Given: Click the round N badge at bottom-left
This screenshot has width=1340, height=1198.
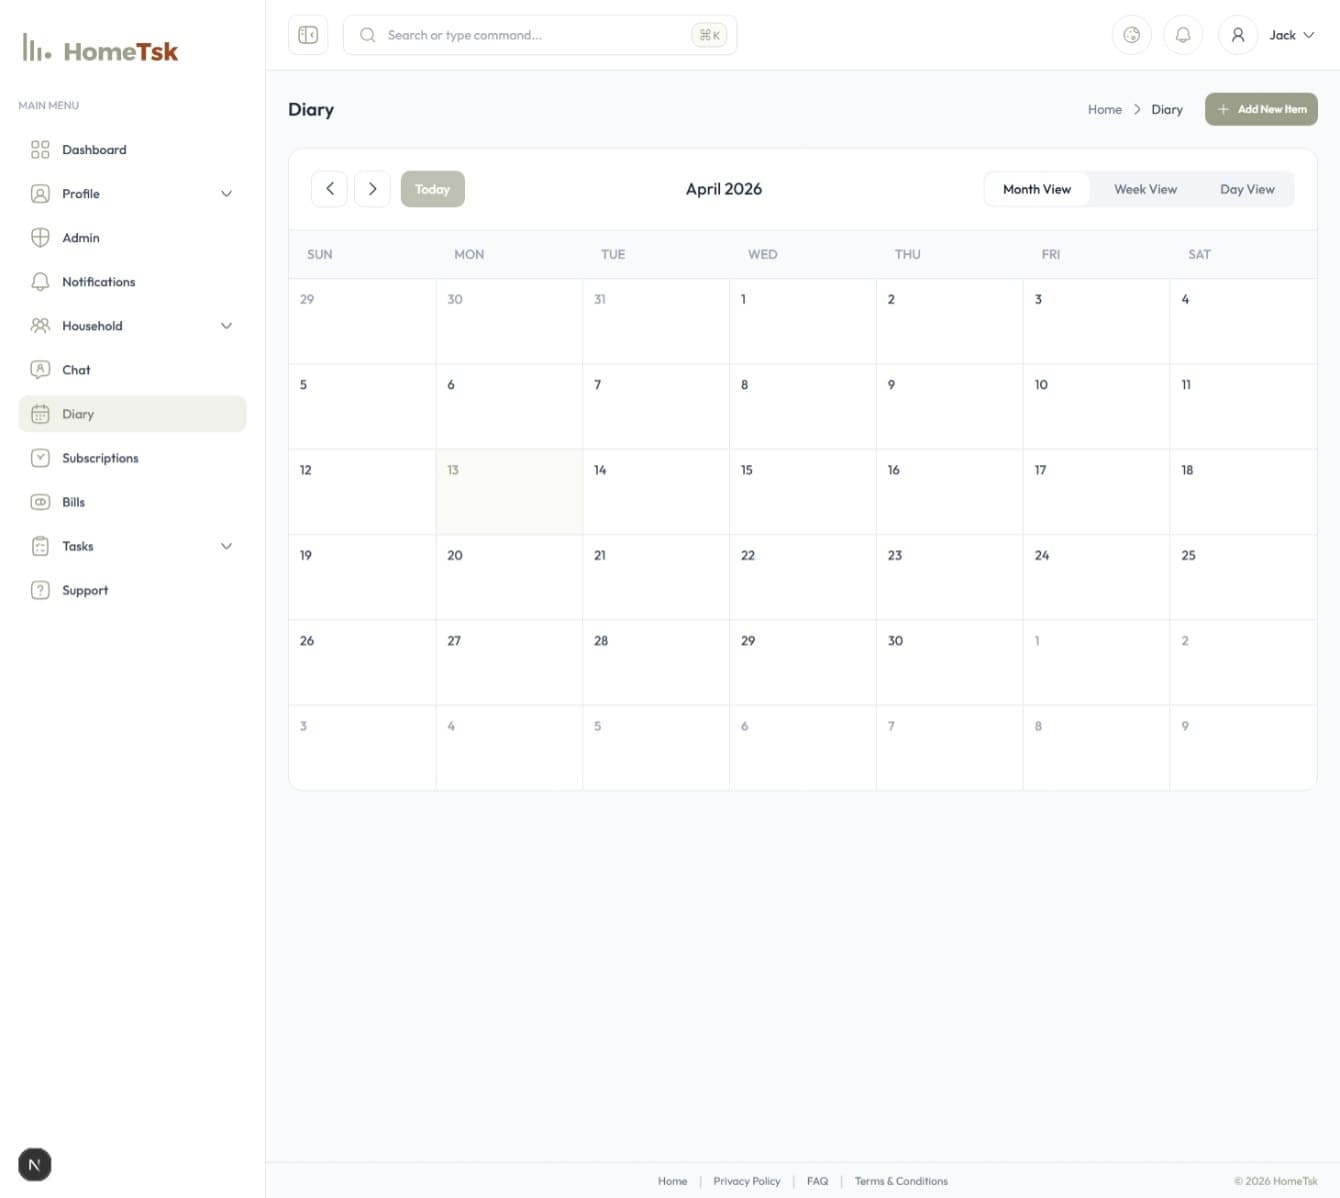Looking at the screenshot, I should (x=35, y=1164).
